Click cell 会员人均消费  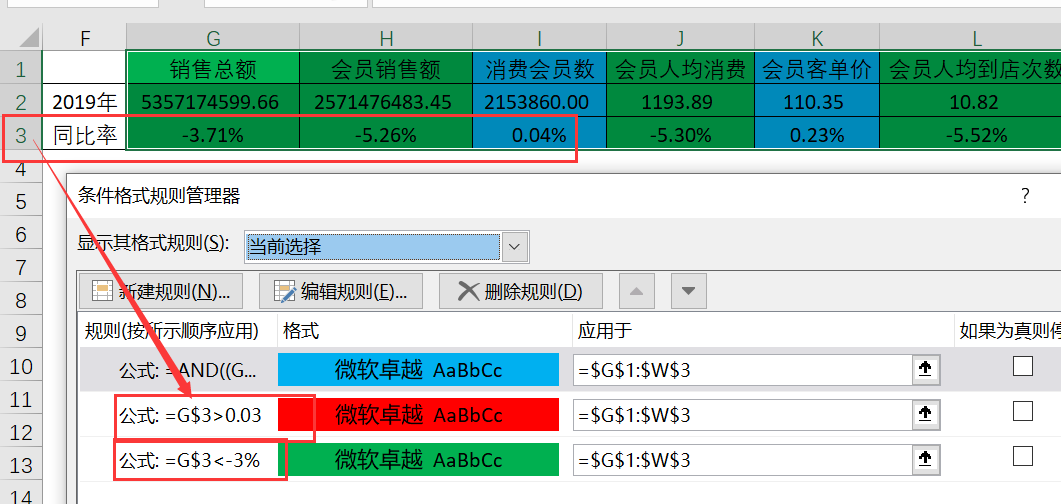680,68
